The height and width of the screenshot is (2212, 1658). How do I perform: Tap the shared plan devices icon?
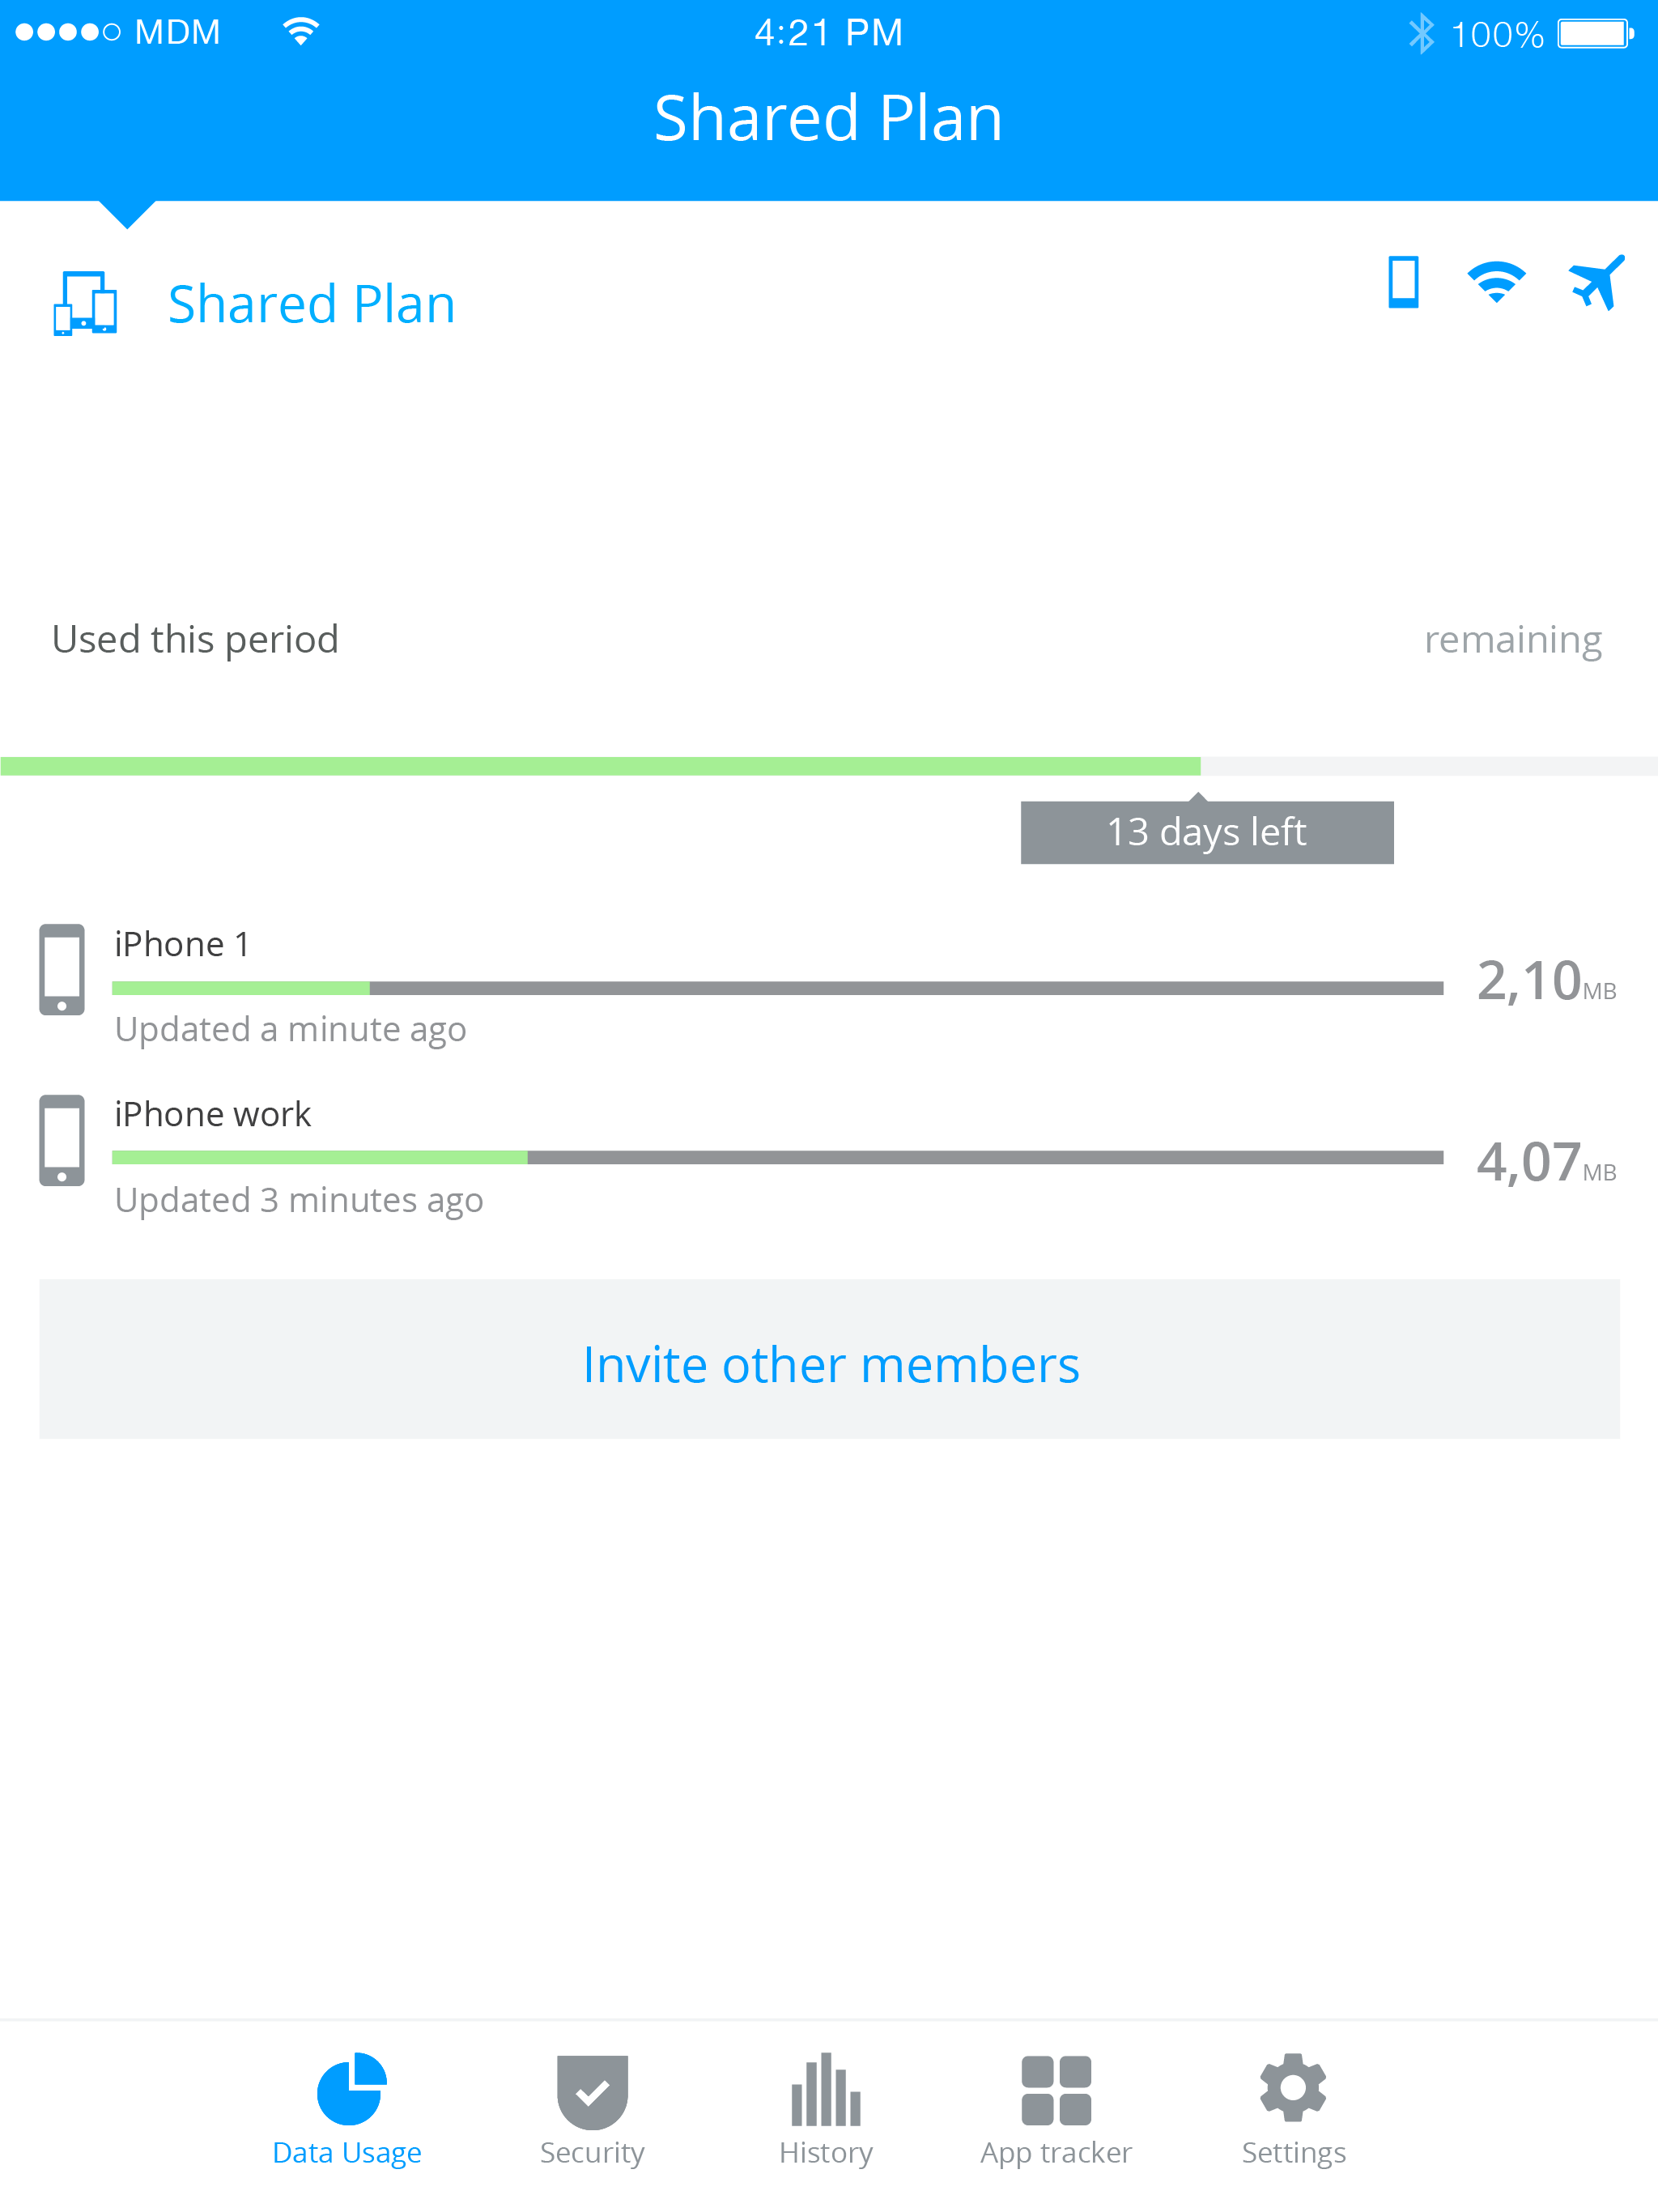click(x=85, y=303)
